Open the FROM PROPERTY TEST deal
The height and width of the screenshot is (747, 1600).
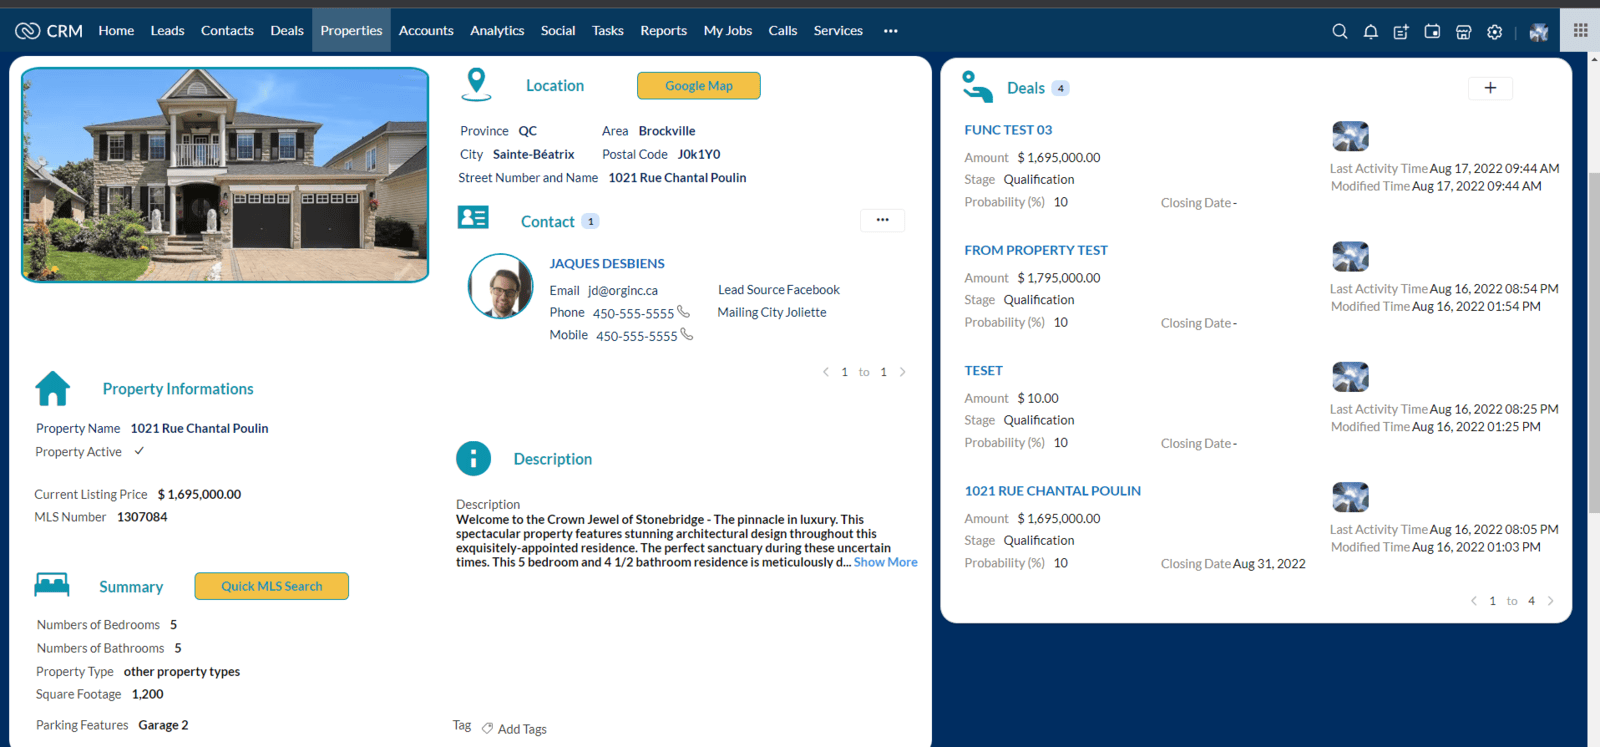point(1036,250)
